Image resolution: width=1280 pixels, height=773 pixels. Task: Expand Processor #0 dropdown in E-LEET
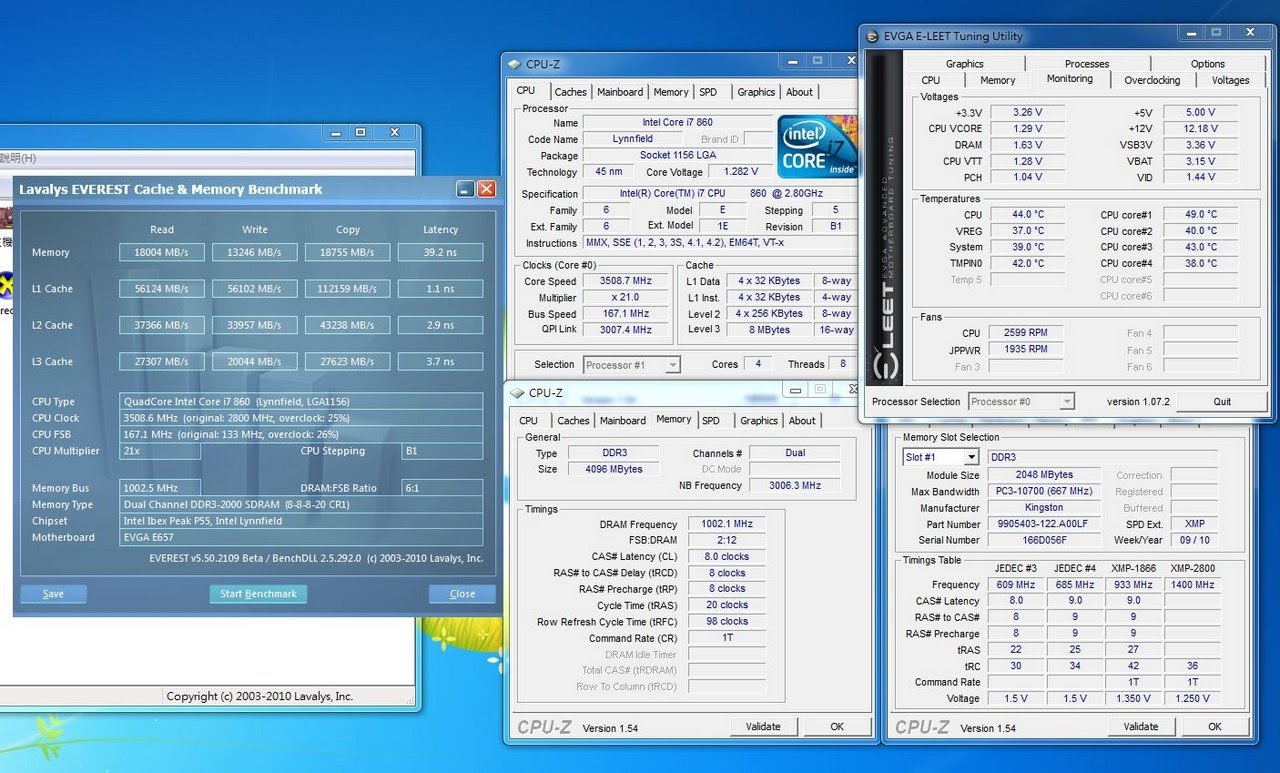(1066, 402)
